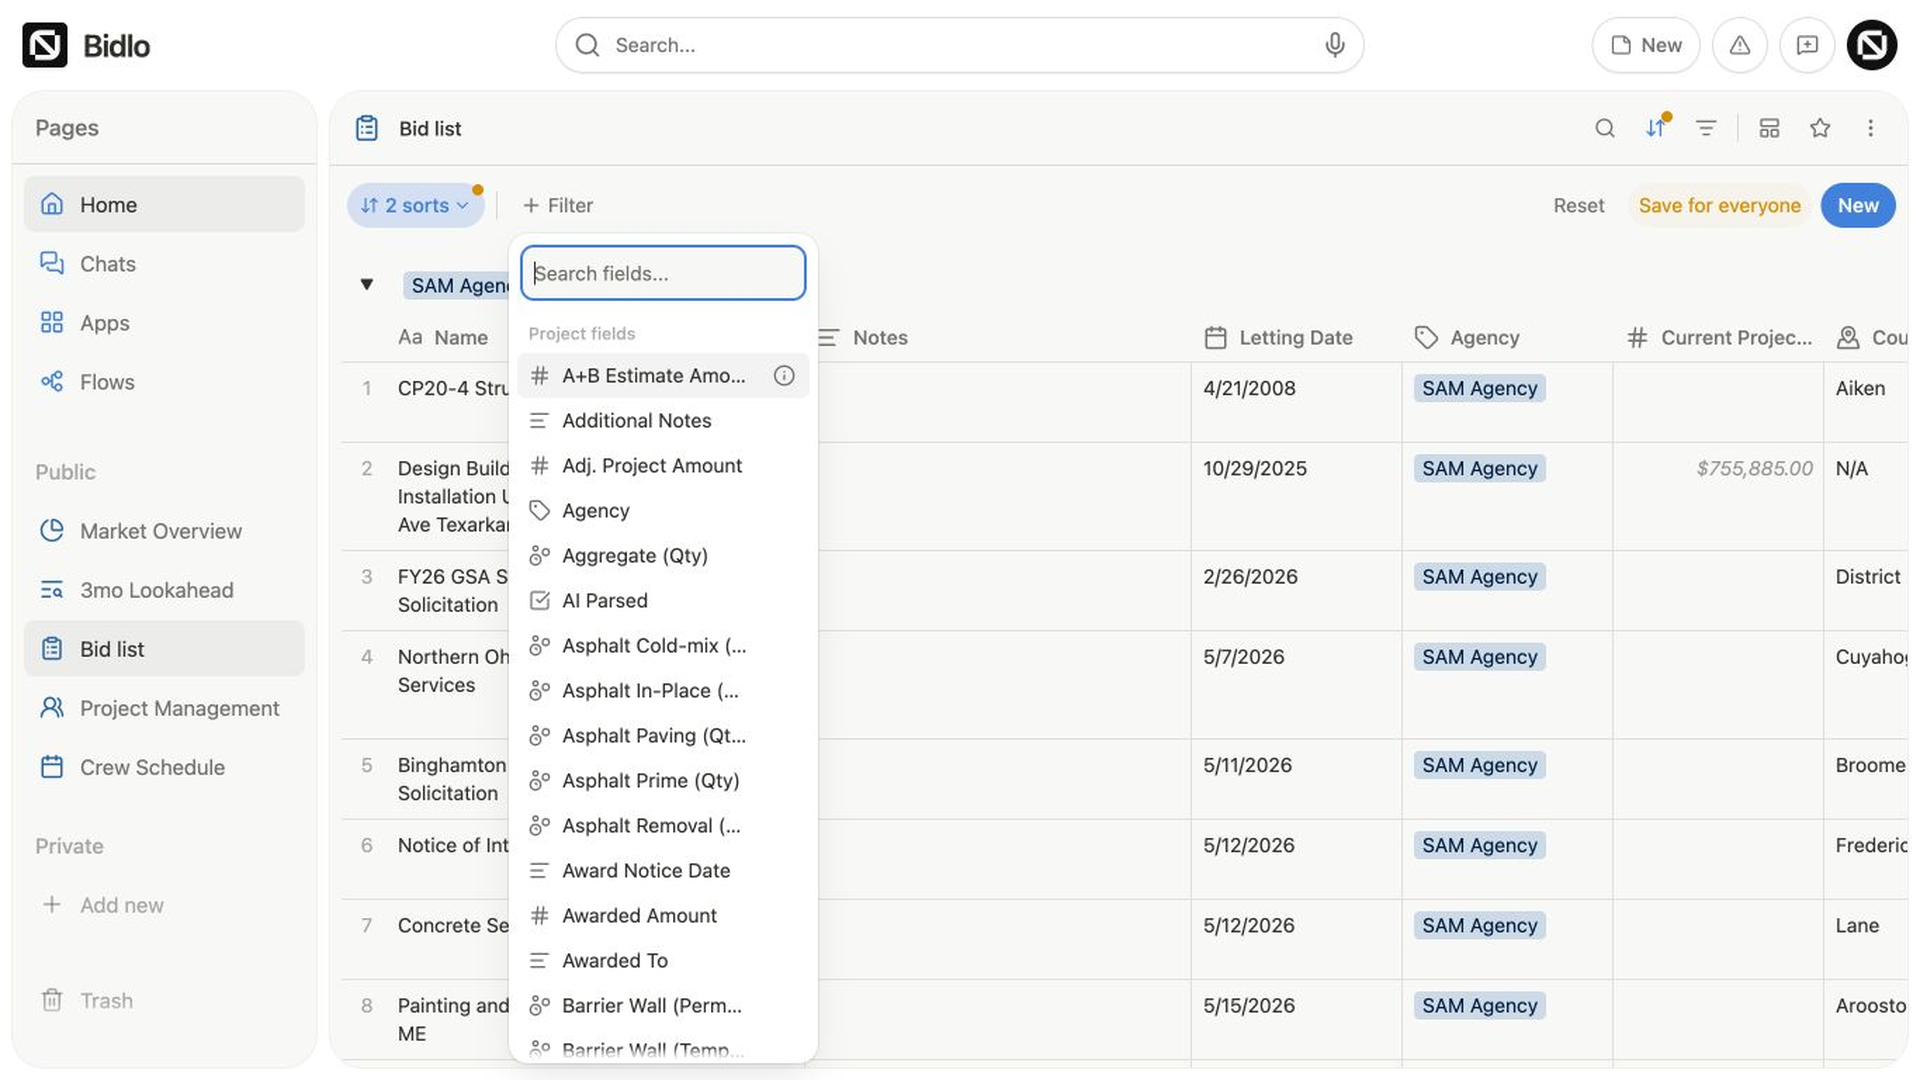The height and width of the screenshot is (1080, 1920).
Task: Open Project Management page
Action: pyautogui.click(x=164, y=707)
